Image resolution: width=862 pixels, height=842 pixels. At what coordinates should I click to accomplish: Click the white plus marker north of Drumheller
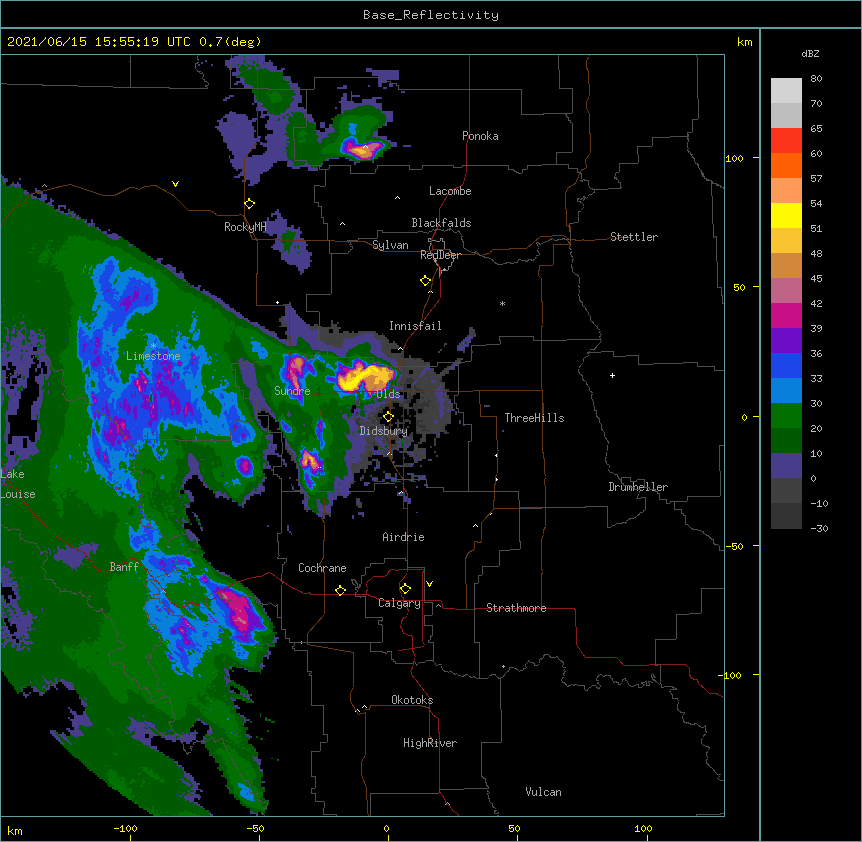pos(612,375)
